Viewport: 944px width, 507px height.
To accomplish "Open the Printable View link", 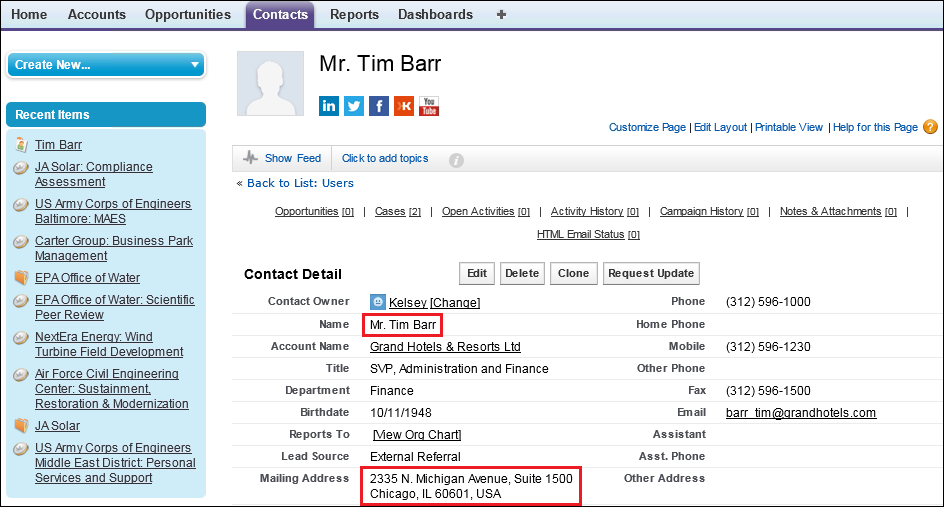I will [789, 127].
